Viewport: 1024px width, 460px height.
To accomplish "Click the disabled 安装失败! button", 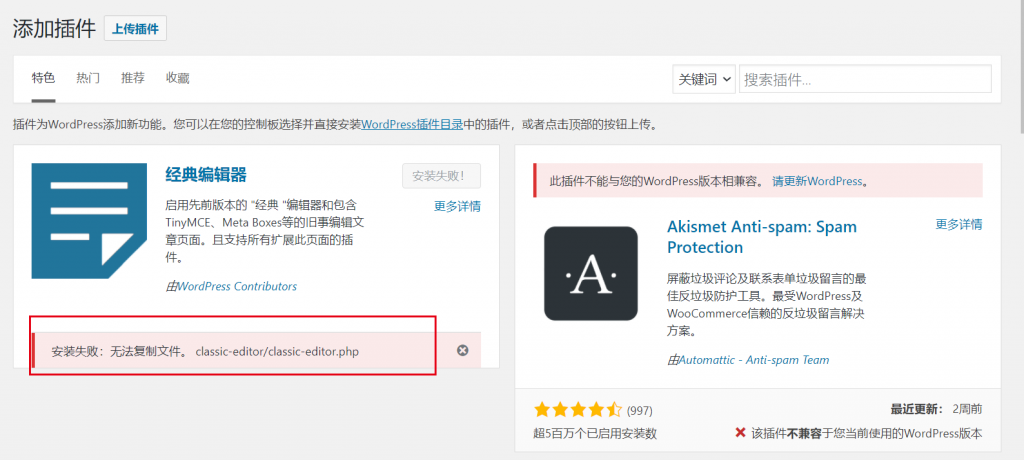I will 441,176.
